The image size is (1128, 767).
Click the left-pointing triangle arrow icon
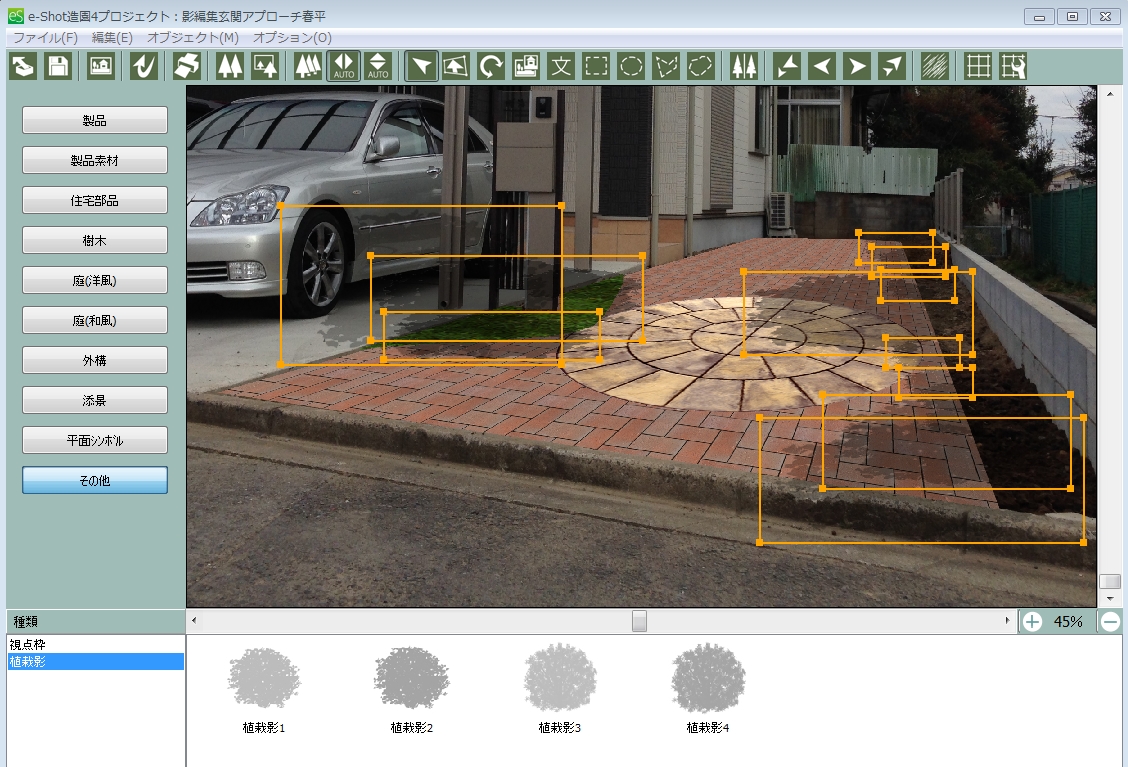822,66
